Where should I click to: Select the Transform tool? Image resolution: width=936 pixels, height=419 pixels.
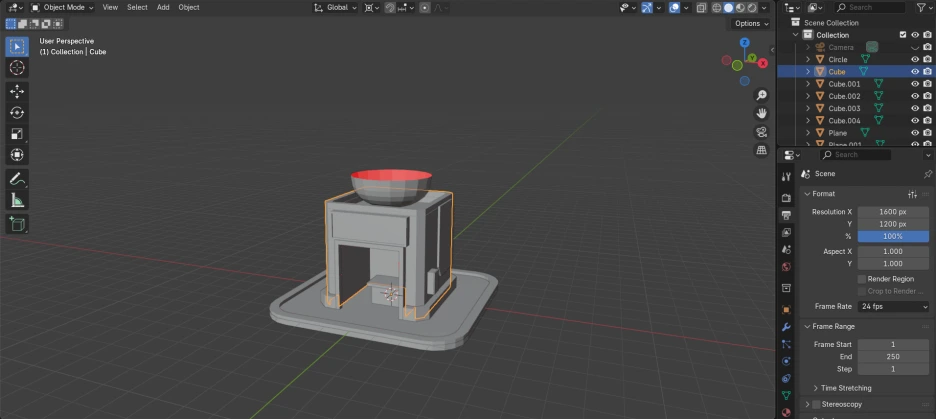[x=17, y=155]
